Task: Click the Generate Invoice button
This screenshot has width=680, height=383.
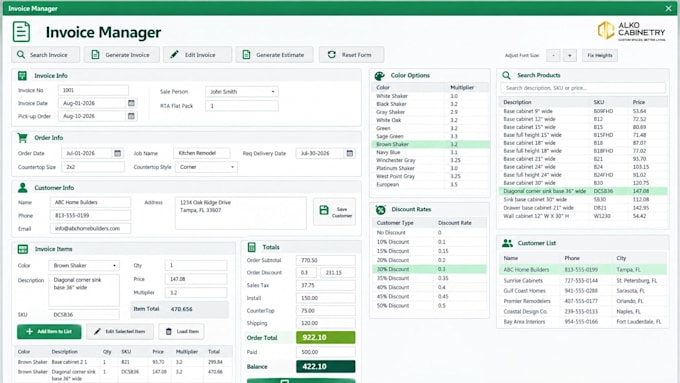Action: tap(121, 55)
